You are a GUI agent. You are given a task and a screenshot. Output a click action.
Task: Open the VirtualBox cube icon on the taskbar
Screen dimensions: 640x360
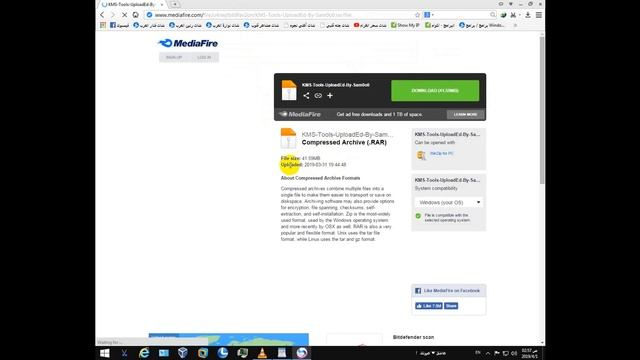coord(183,353)
